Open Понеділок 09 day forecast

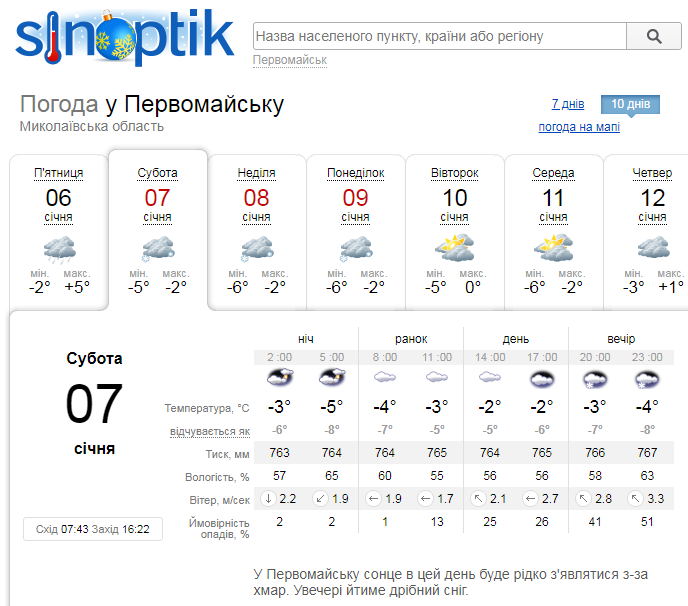click(x=355, y=173)
